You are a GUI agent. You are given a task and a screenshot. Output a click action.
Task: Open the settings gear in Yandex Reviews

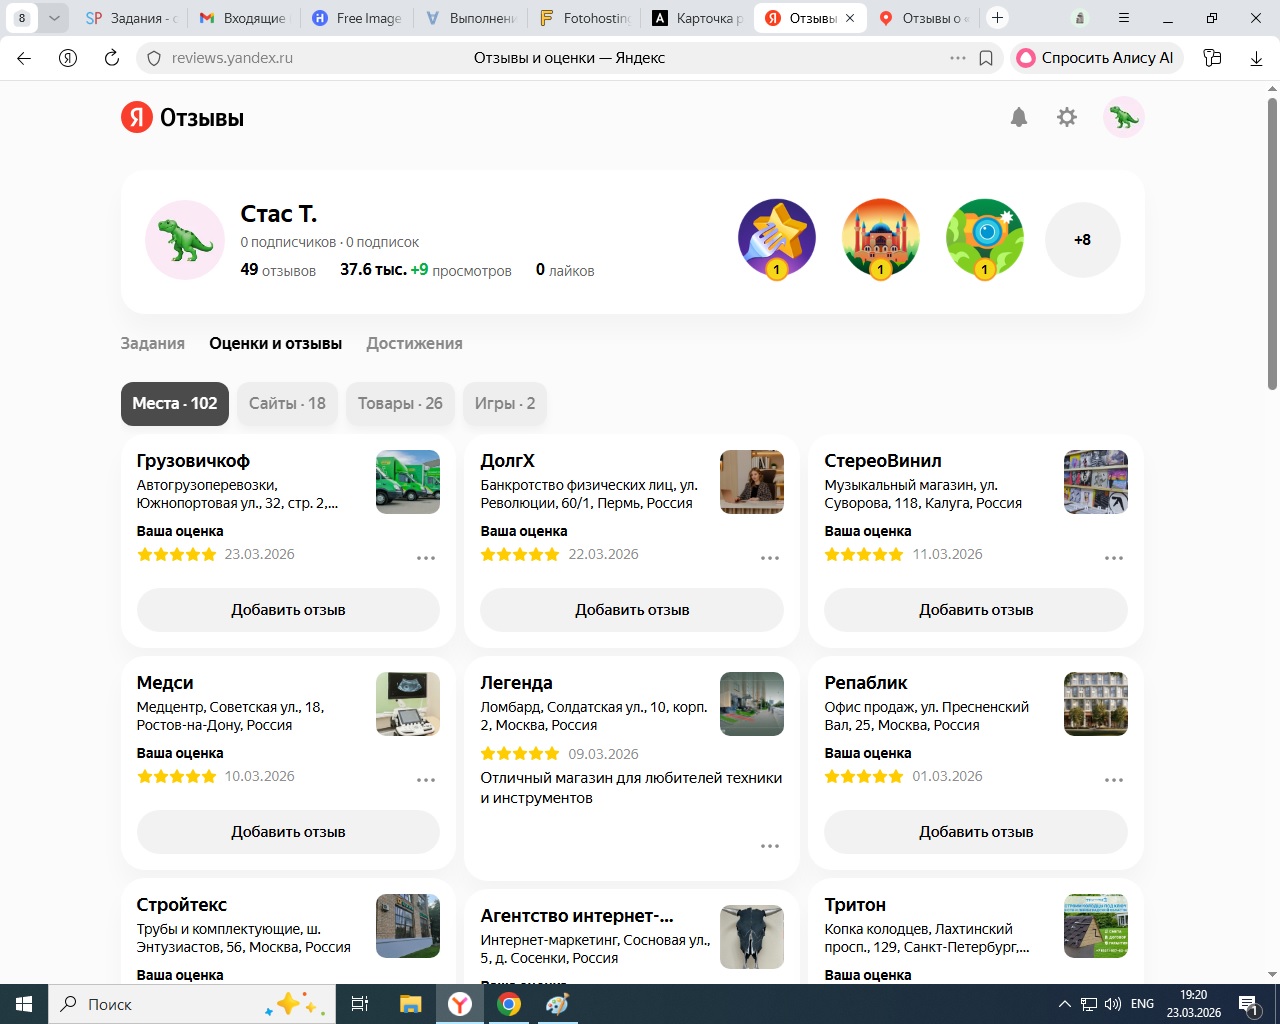click(1067, 118)
